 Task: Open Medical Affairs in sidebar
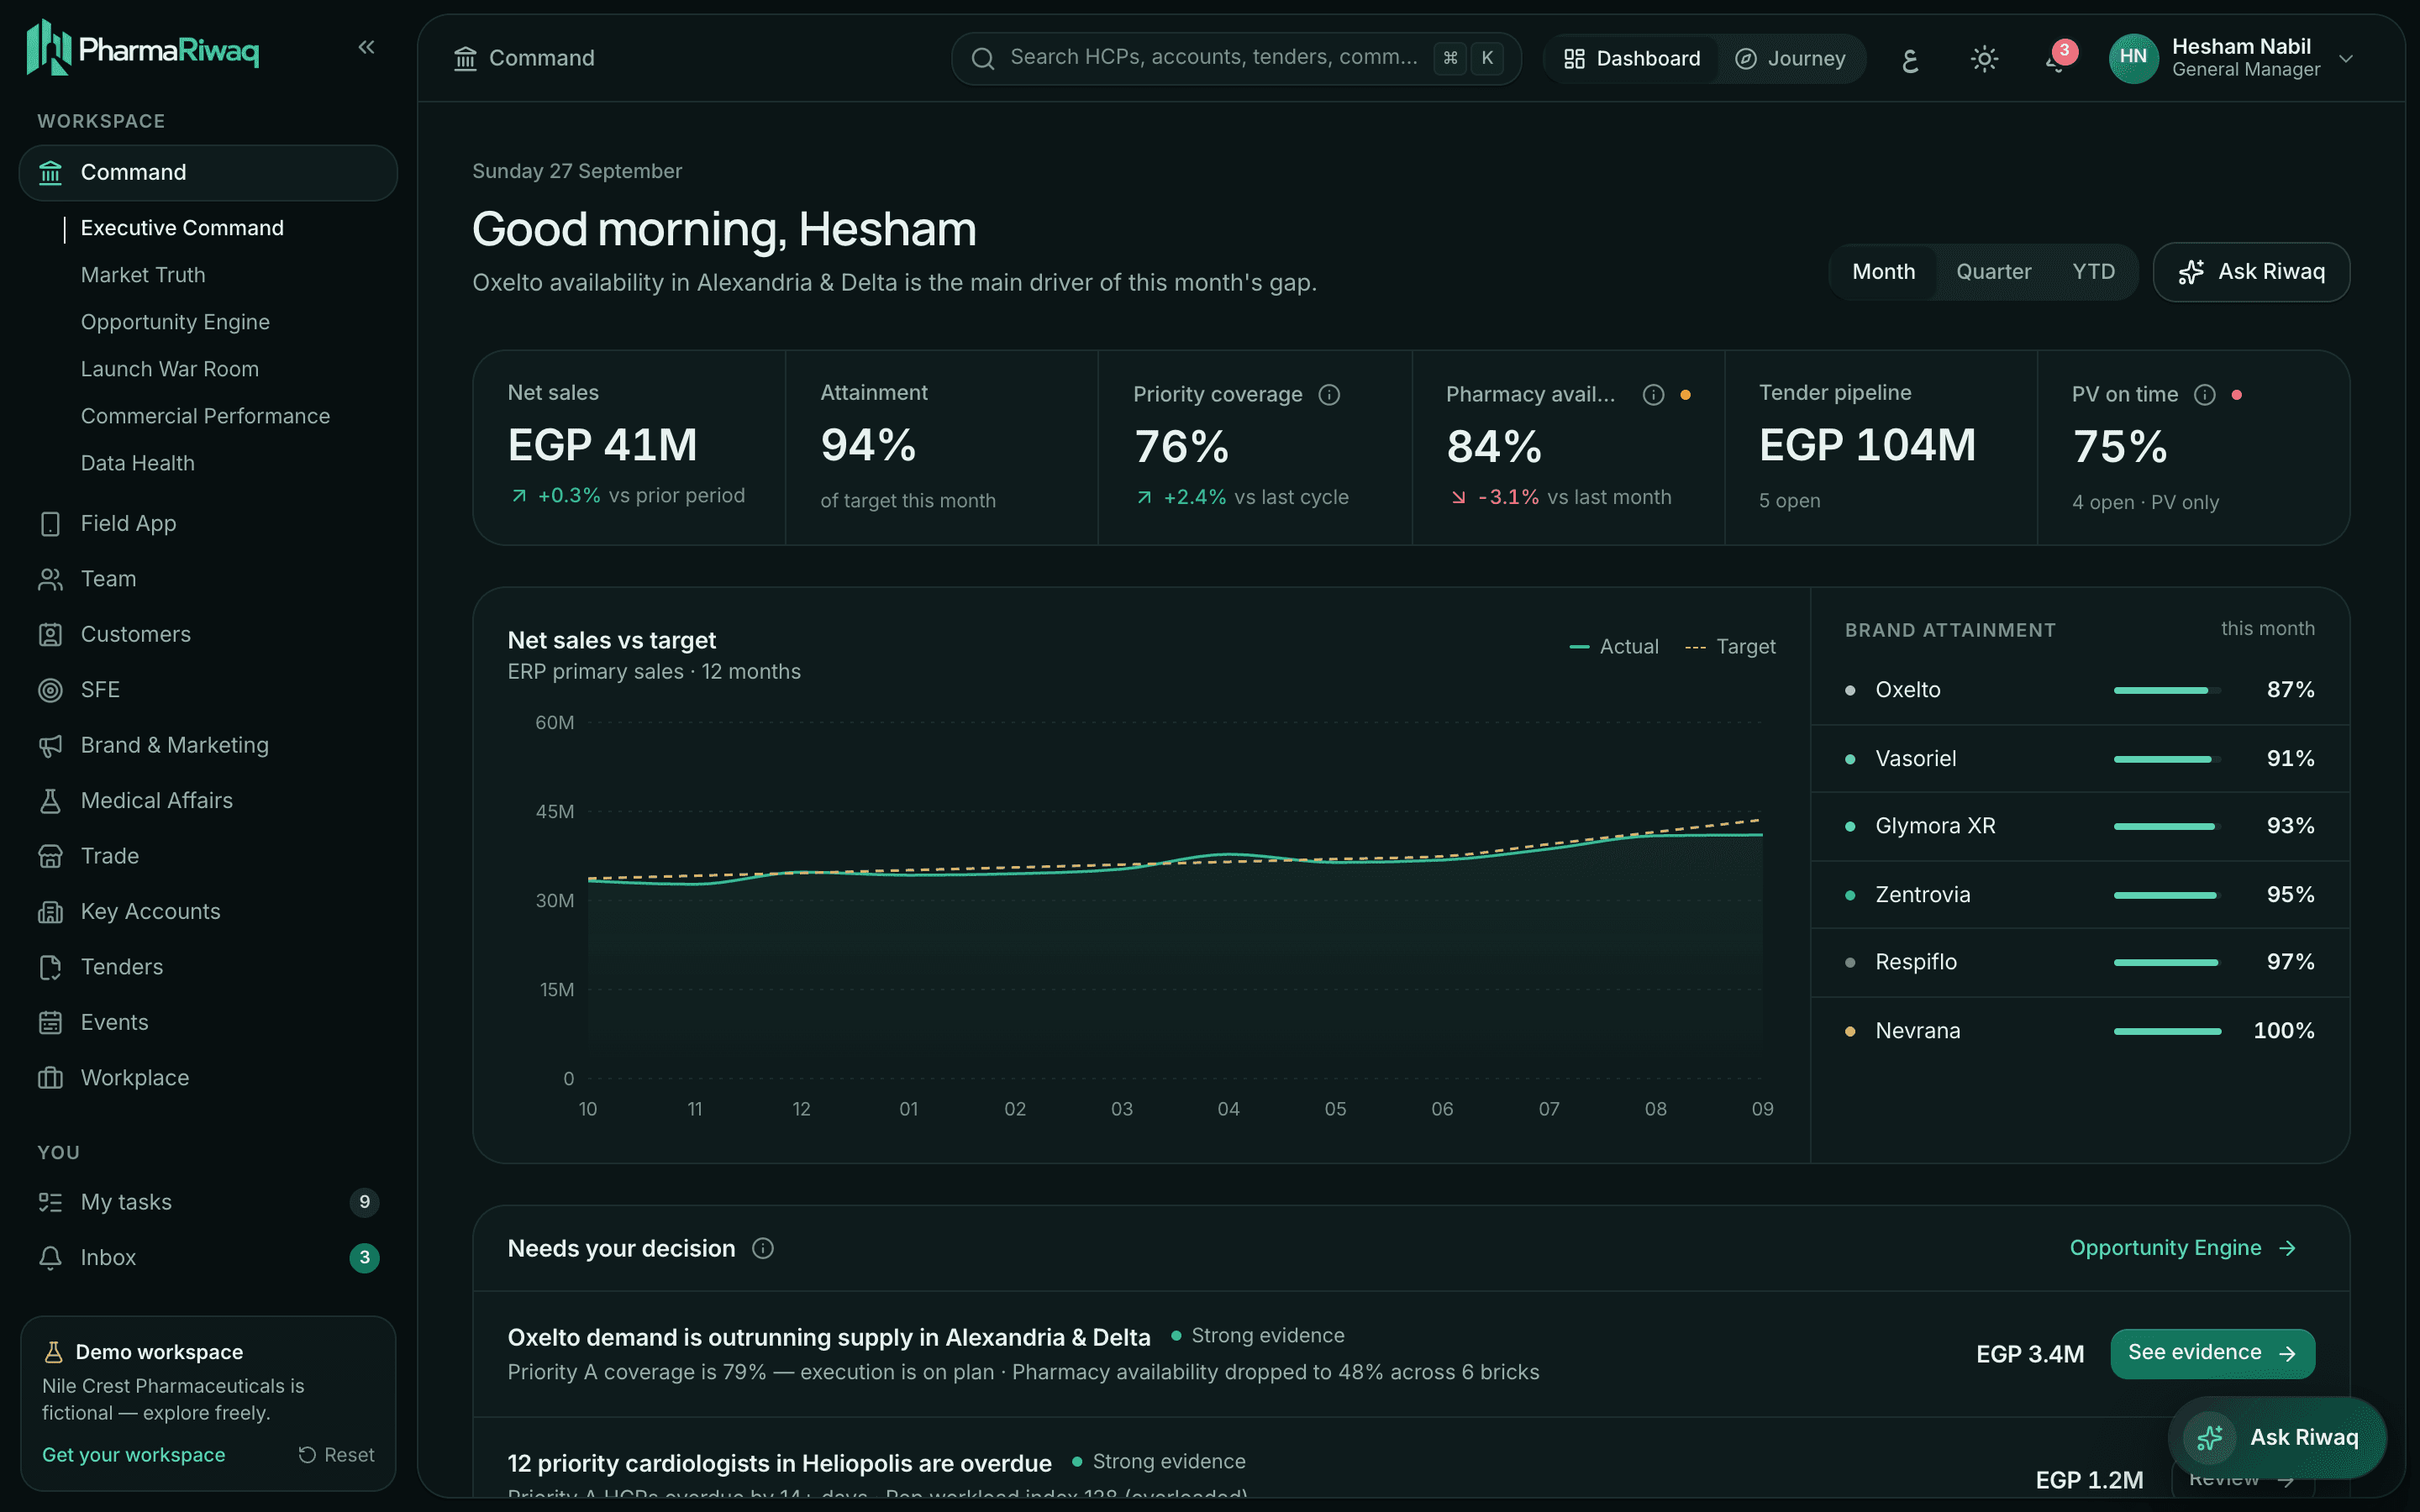coord(208,800)
